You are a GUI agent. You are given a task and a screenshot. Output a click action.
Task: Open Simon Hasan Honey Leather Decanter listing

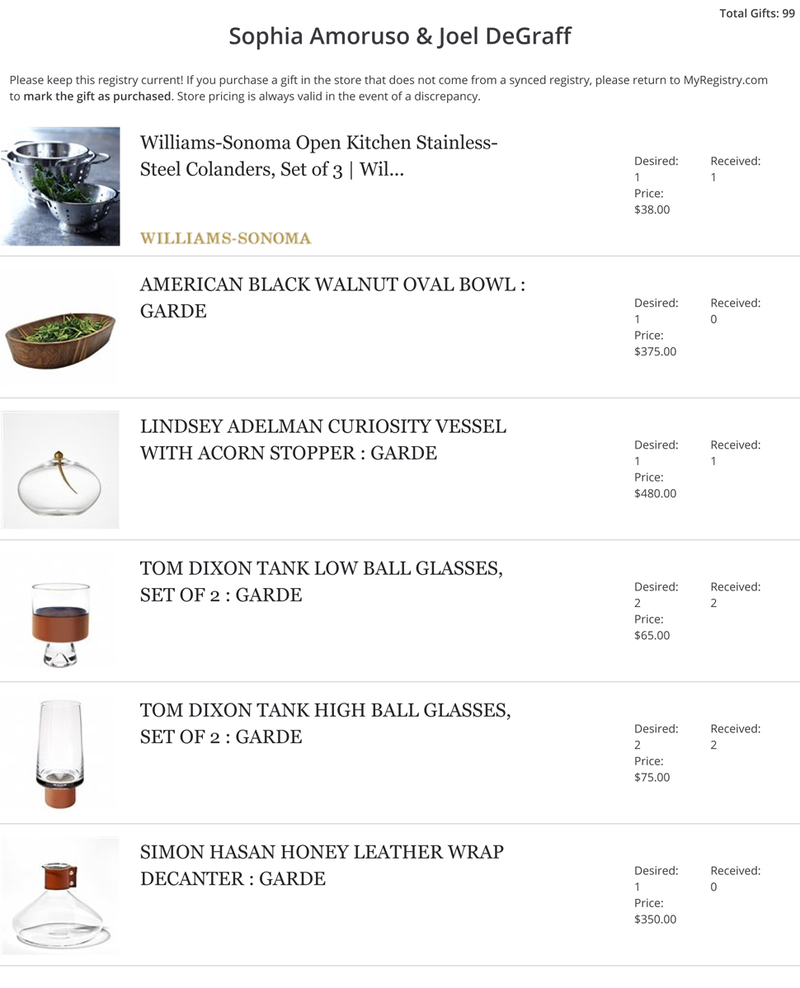(x=322, y=864)
